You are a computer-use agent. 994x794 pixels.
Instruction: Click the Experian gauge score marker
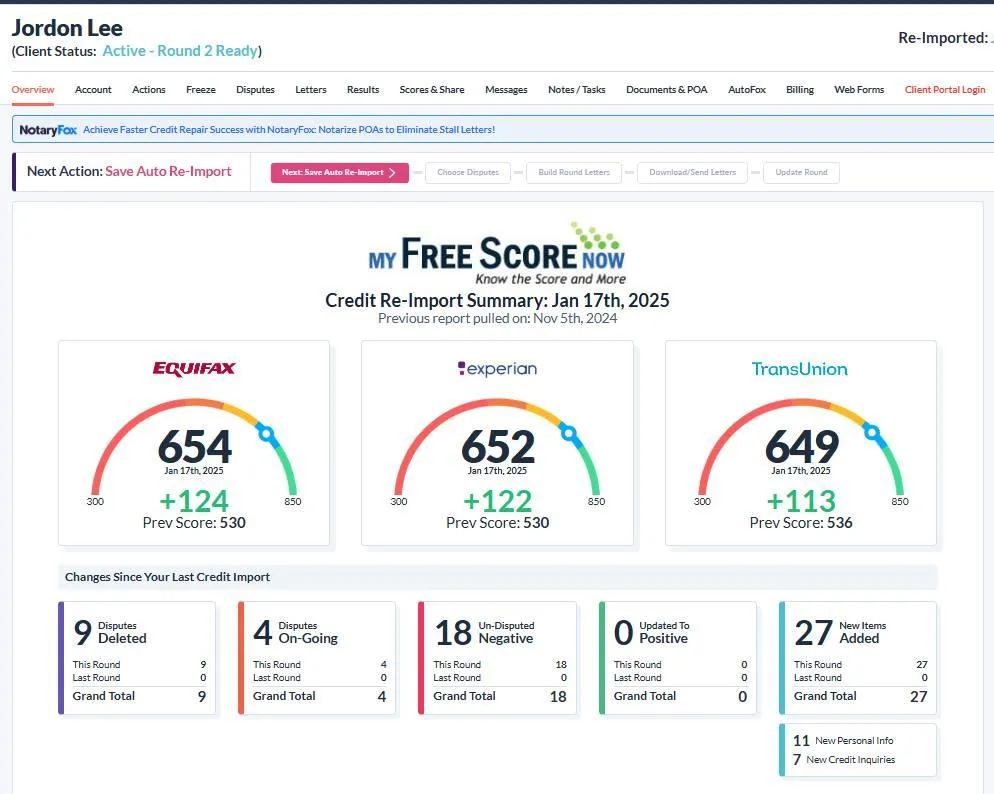(569, 434)
